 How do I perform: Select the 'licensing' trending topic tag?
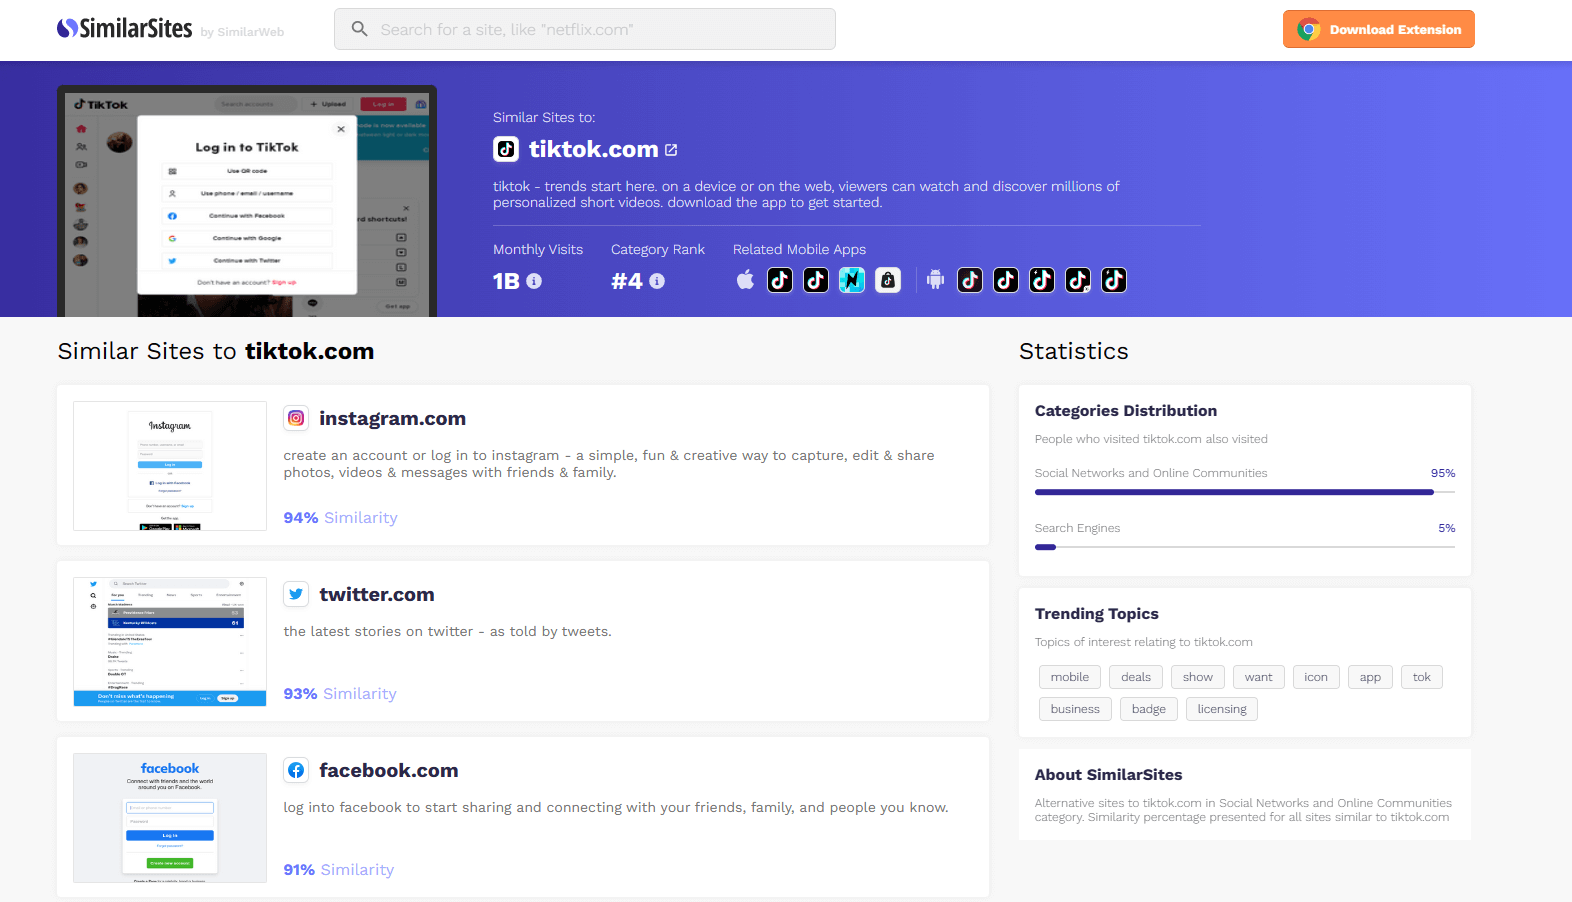click(1222, 709)
